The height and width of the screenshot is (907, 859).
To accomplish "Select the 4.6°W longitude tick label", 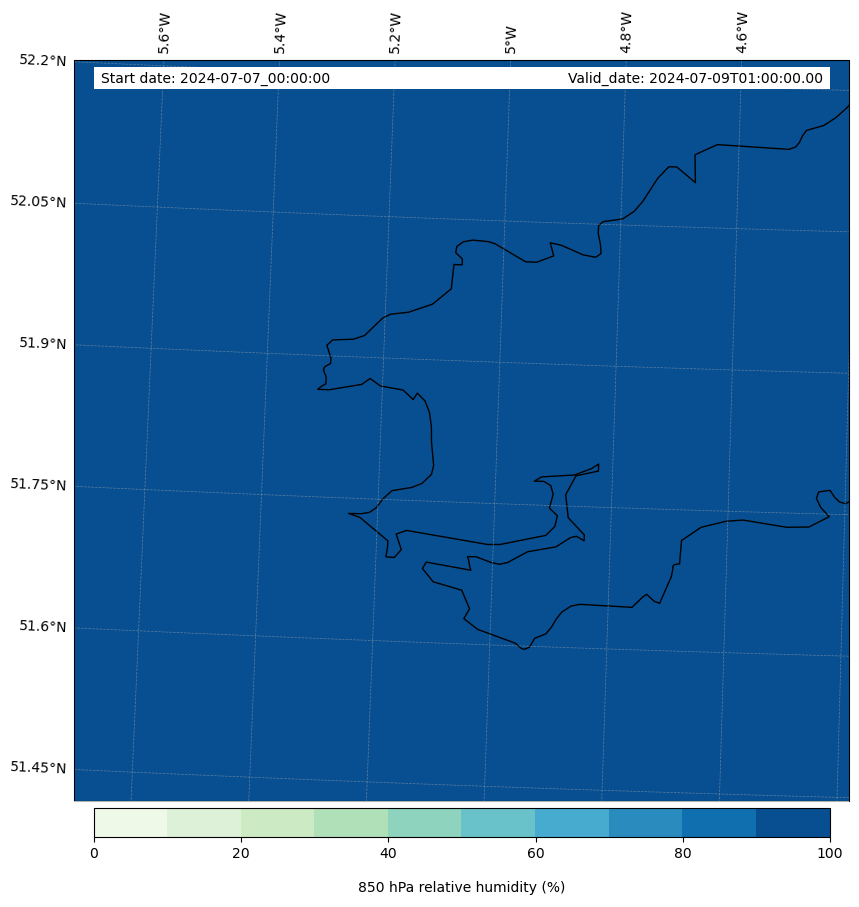I will click(x=742, y=33).
